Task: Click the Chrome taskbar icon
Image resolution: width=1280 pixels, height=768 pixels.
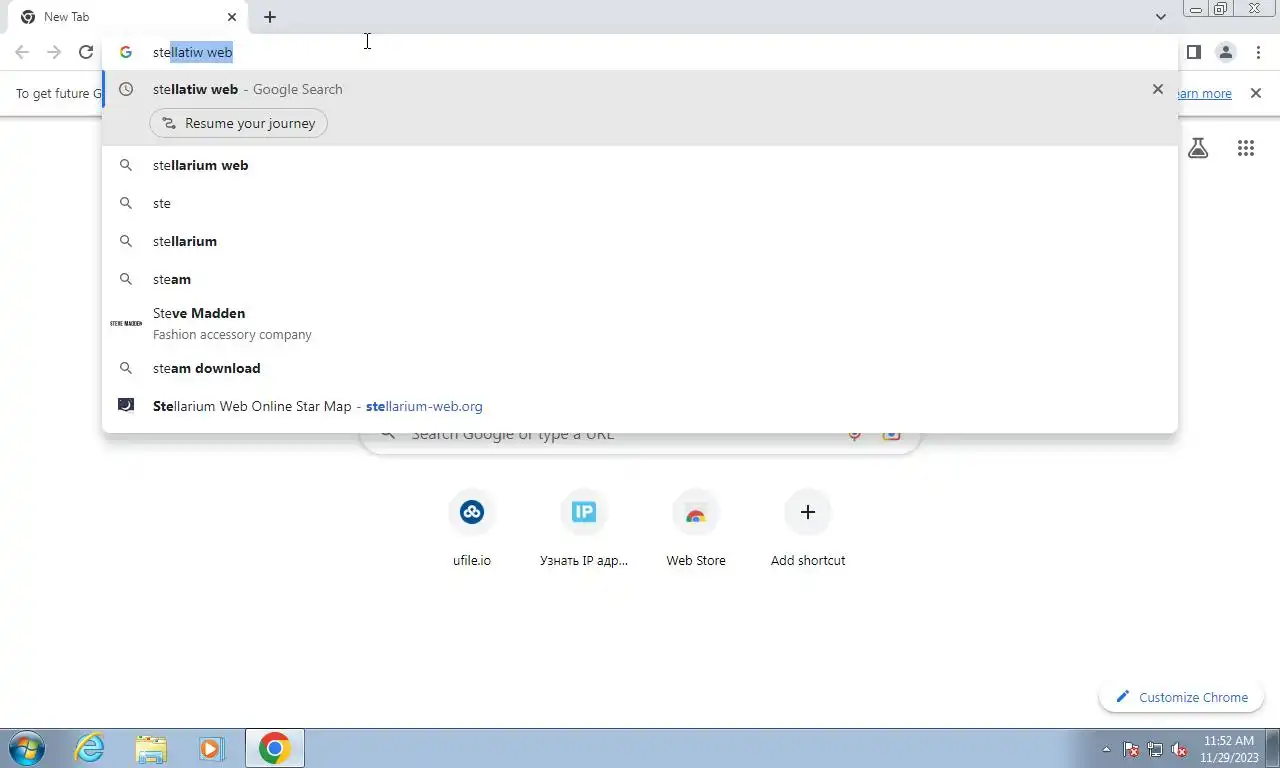Action: [274, 748]
